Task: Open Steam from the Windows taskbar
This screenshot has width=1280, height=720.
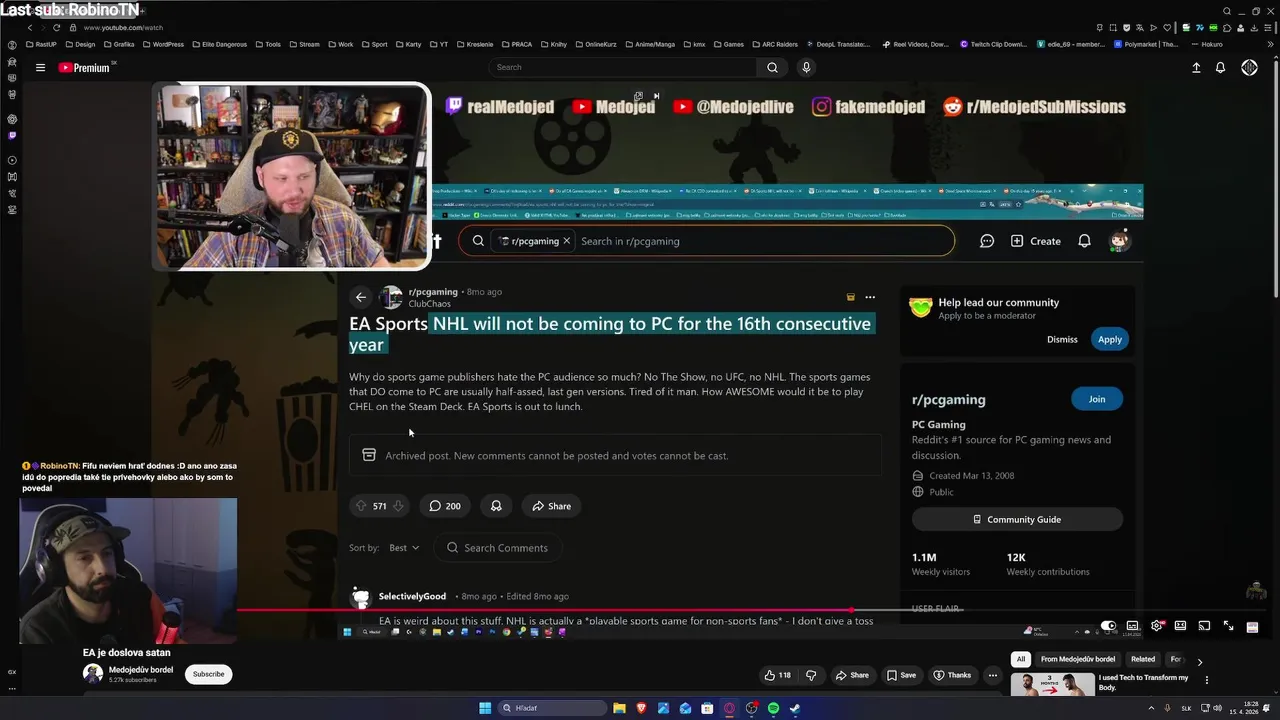Action: pos(795,708)
